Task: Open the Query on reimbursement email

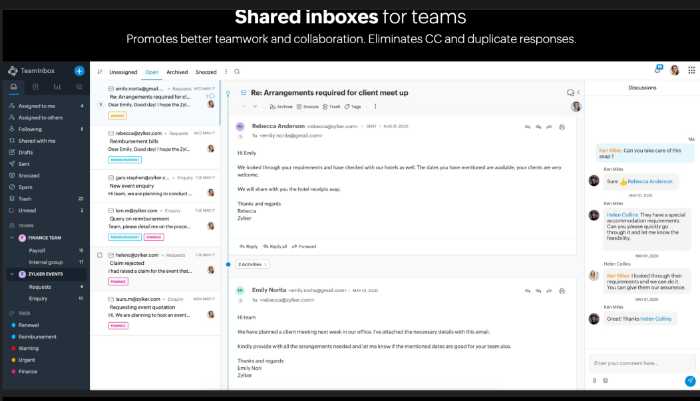Action: (x=157, y=223)
